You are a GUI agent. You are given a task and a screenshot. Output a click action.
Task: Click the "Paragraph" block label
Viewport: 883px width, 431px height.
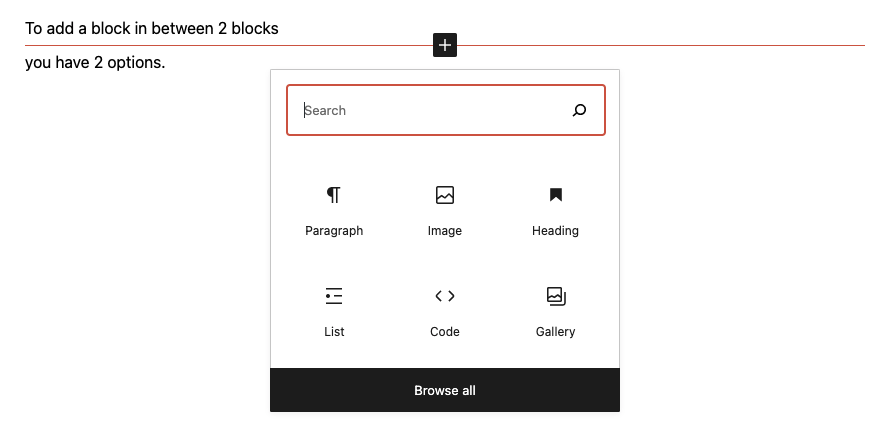[334, 231]
